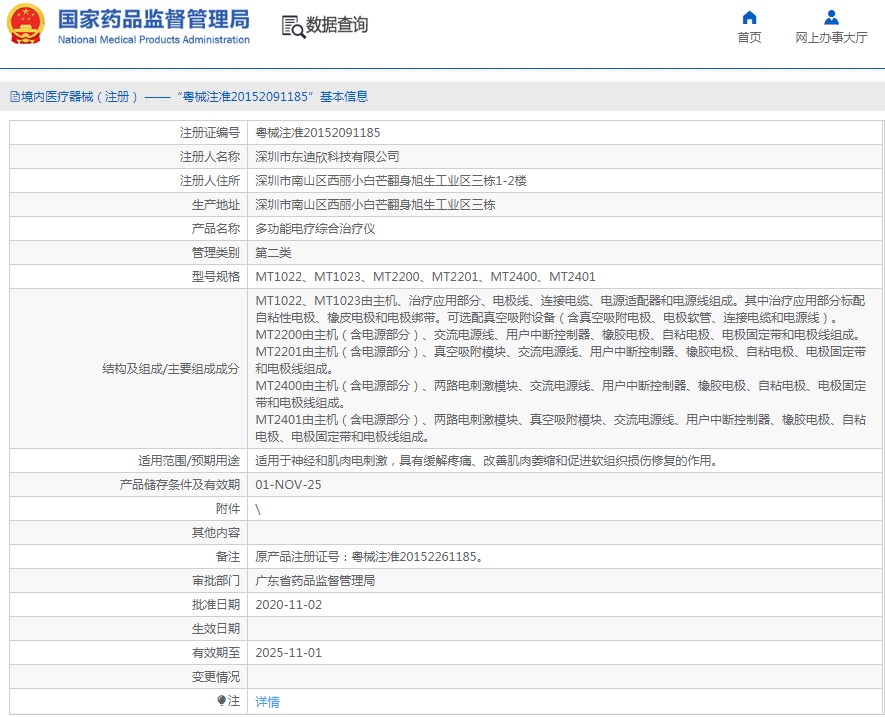The image size is (885, 717).
Task: Click National Medical Products Administration English text
Action: (153, 40)
